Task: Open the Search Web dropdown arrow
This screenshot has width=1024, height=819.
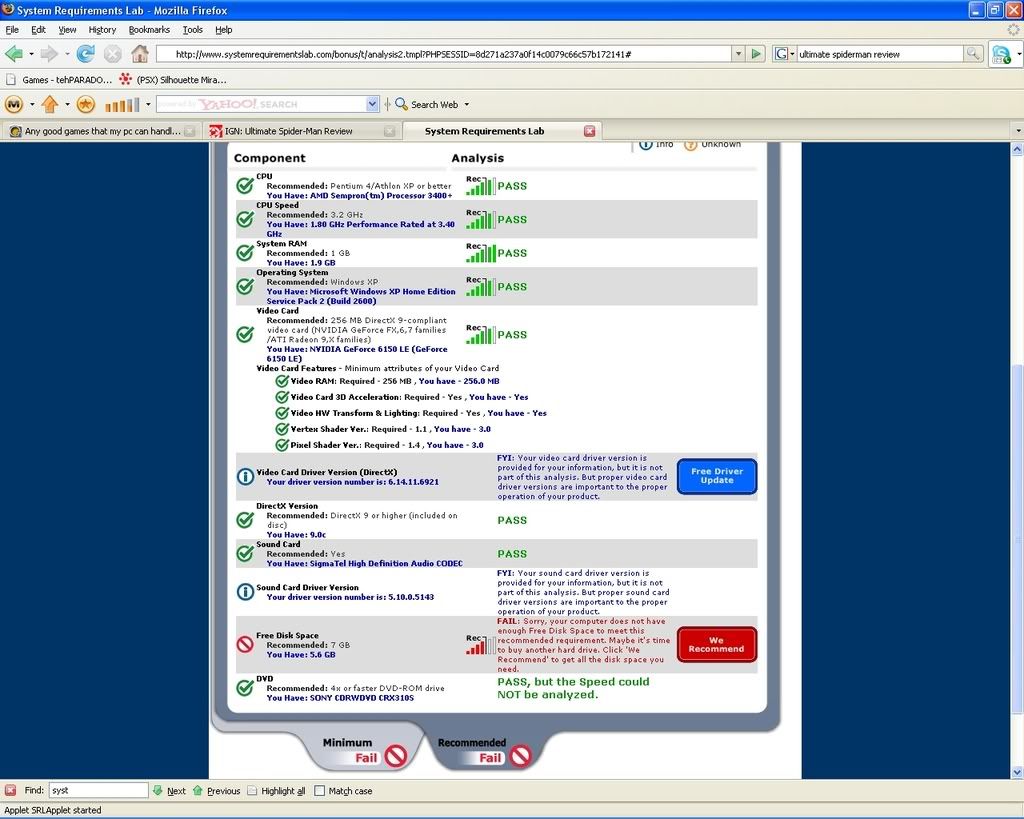Action: [x=466, y=104]
